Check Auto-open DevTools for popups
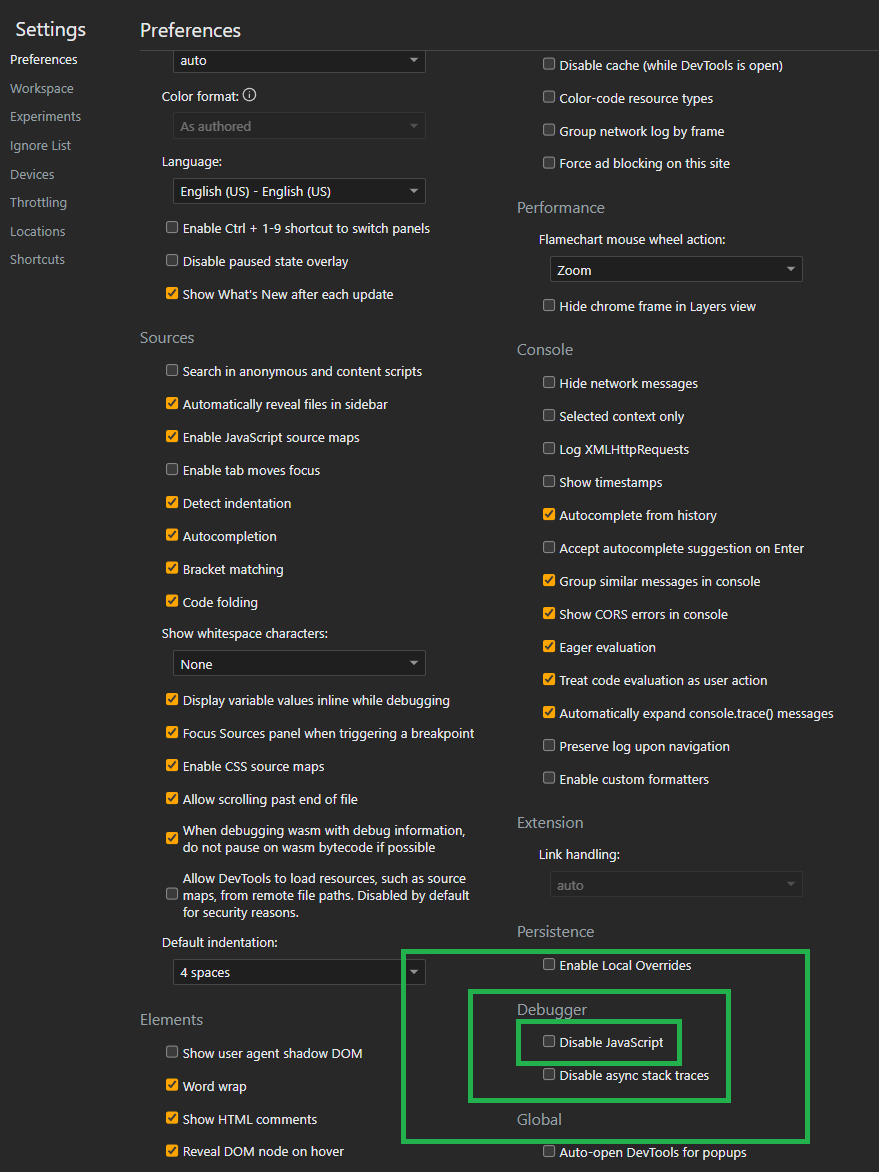This screenshot has width=879, height=1172. tap(549, 1151)
